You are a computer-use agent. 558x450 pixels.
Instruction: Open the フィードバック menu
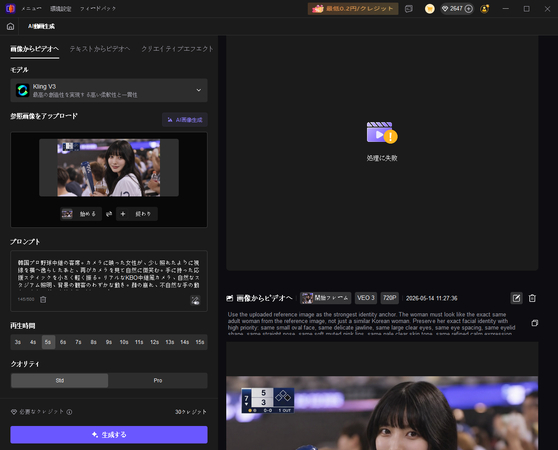click(98, 9)
